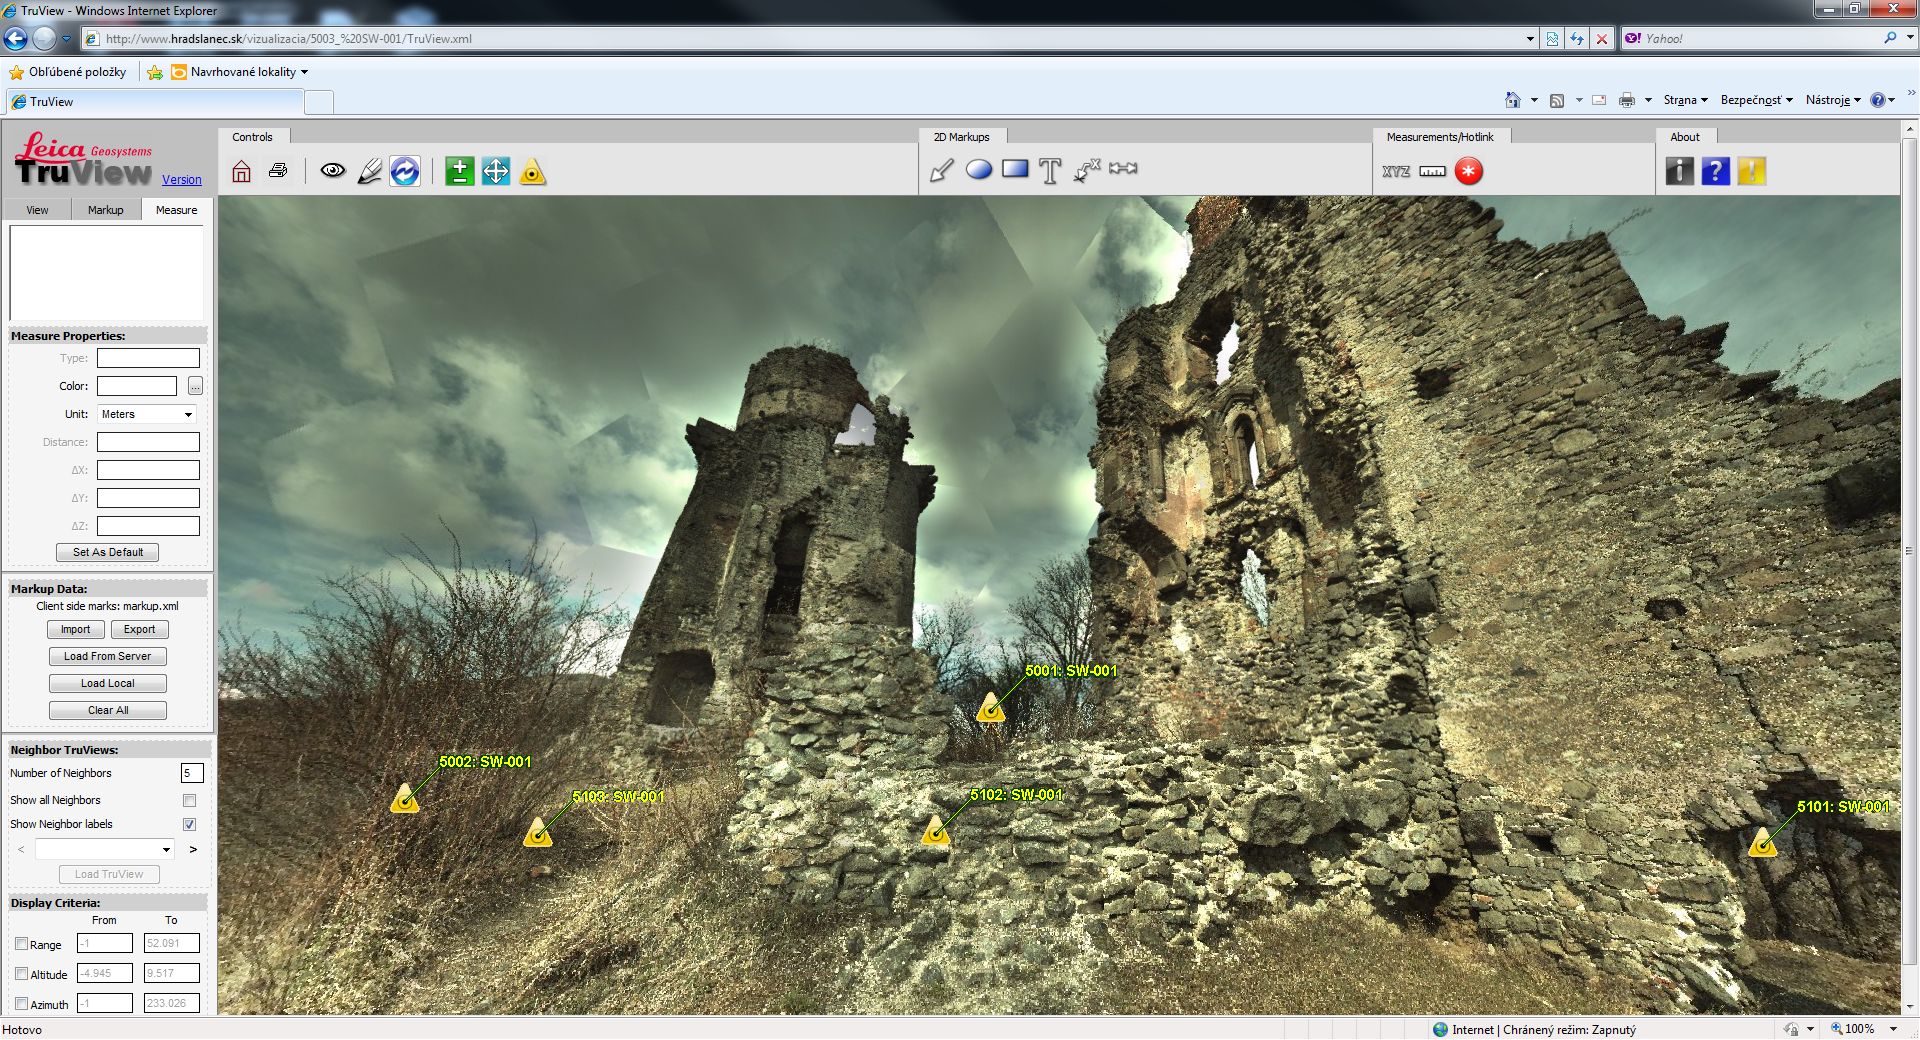Select the Measurements/Hotlink toolbar tab
The image size is (1920, 1040).
pos(1440,137)
